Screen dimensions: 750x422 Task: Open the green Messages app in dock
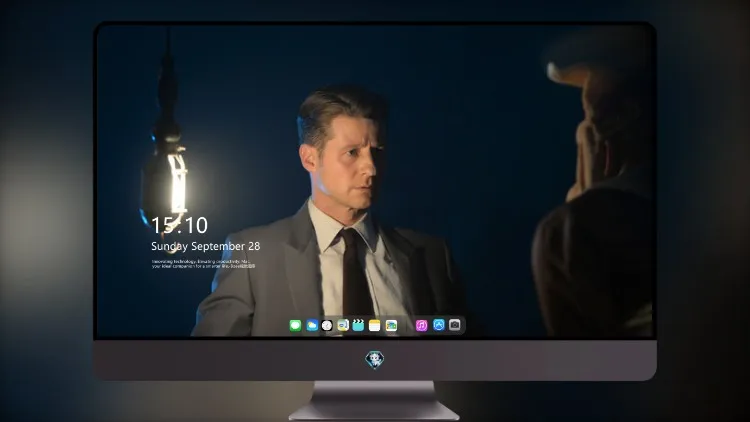(x=295, y=325)
